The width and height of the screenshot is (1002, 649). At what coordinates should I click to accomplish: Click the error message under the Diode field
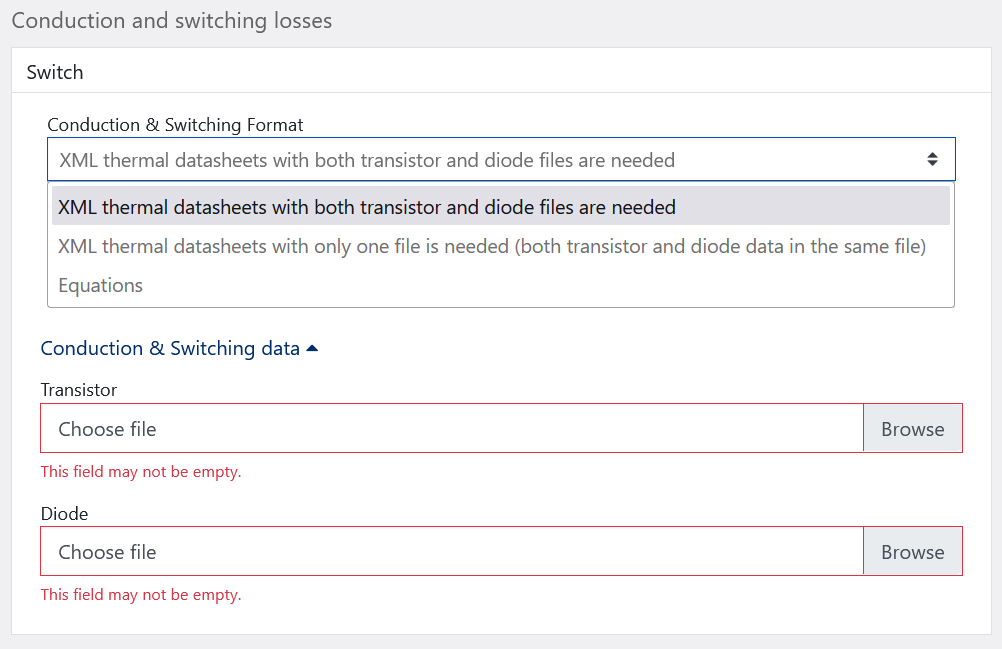click(x=141, y=595)
